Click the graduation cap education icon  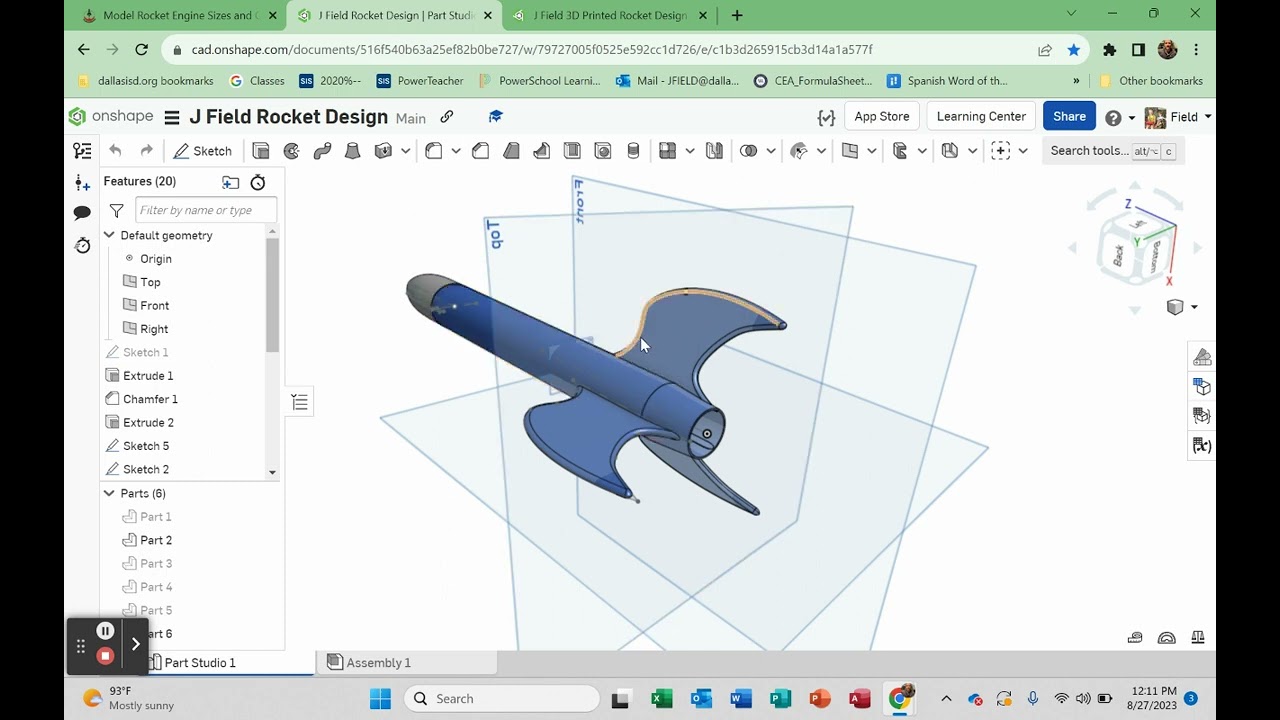(495, 117)
